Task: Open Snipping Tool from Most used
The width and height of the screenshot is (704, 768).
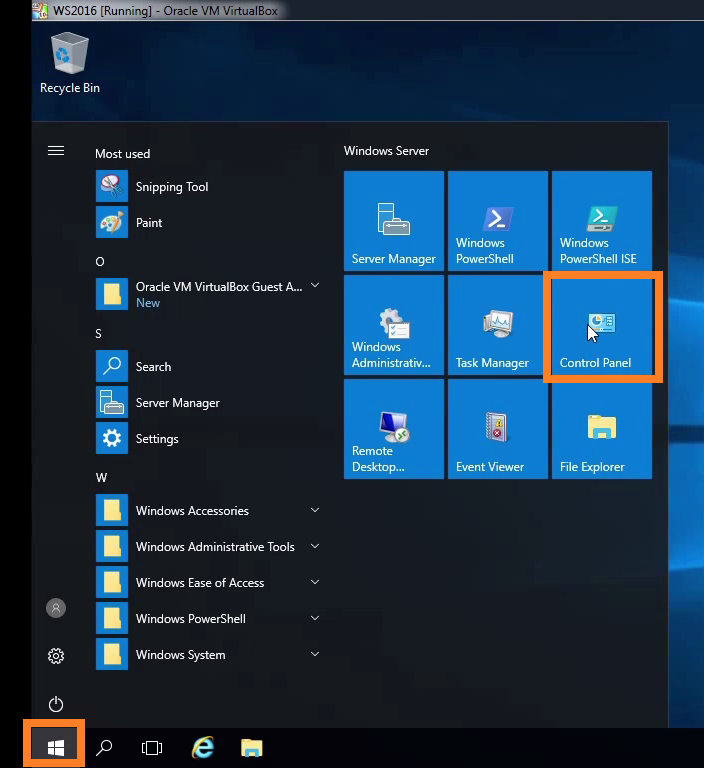Action: [x=208, y=187]
